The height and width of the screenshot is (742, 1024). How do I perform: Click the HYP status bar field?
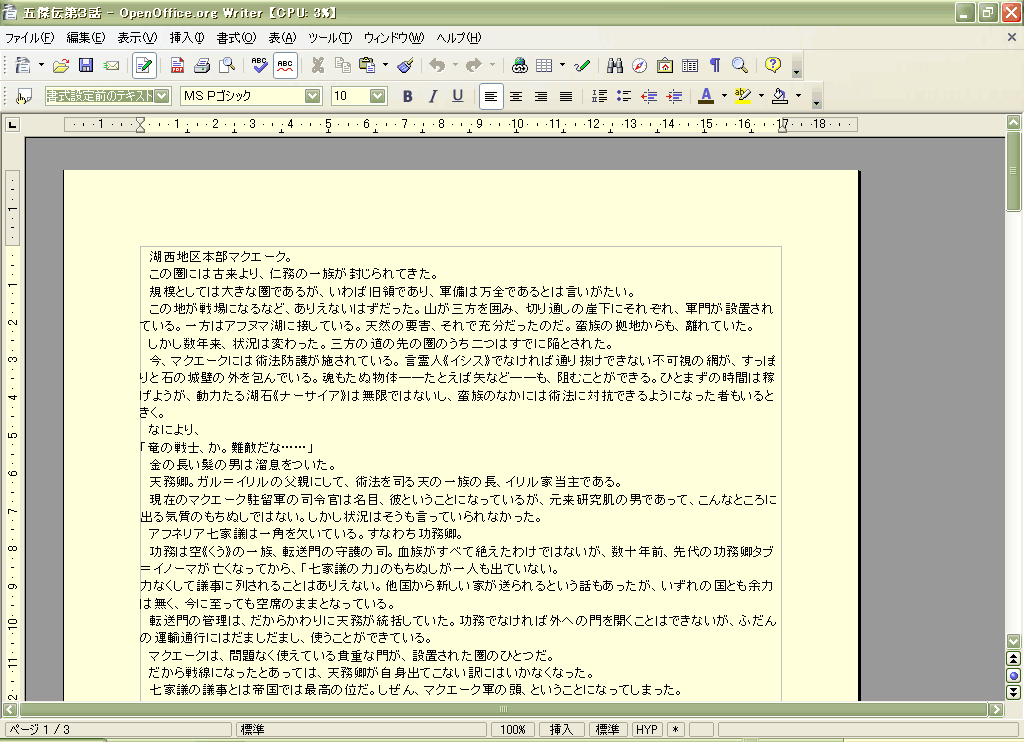point(647,730)
